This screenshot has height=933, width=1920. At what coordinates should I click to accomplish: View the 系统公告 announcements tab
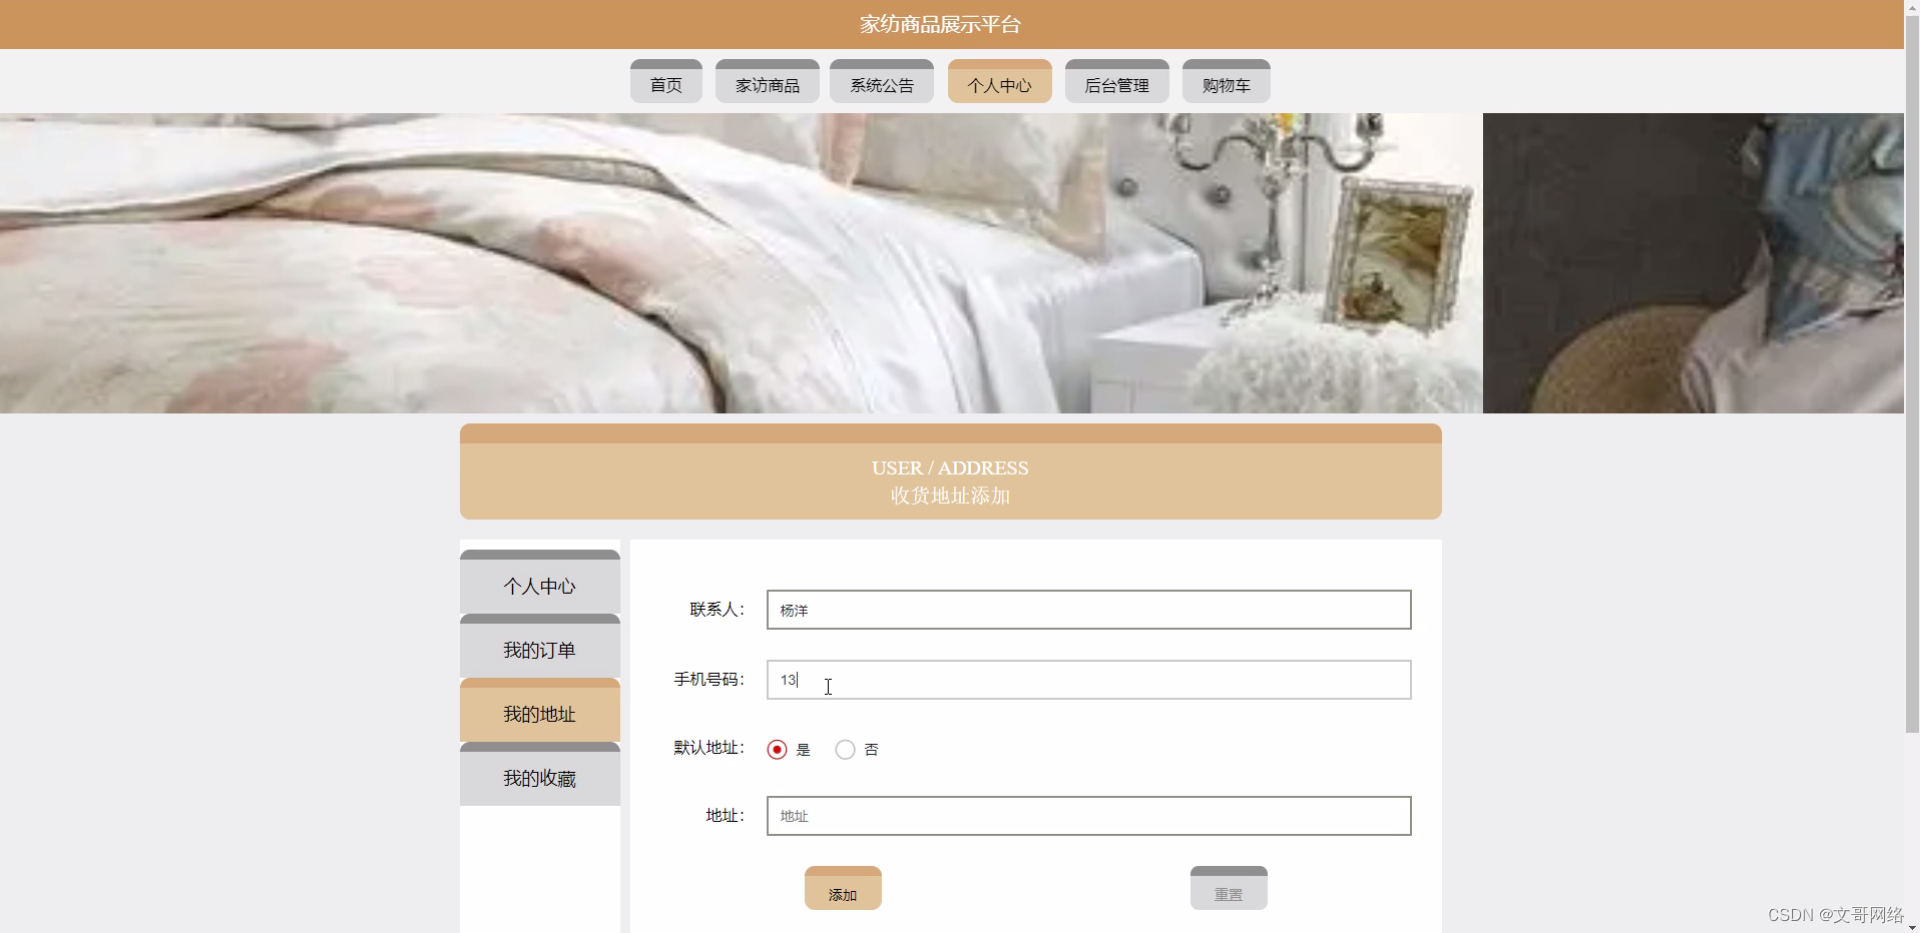click(x=881, y=81)
